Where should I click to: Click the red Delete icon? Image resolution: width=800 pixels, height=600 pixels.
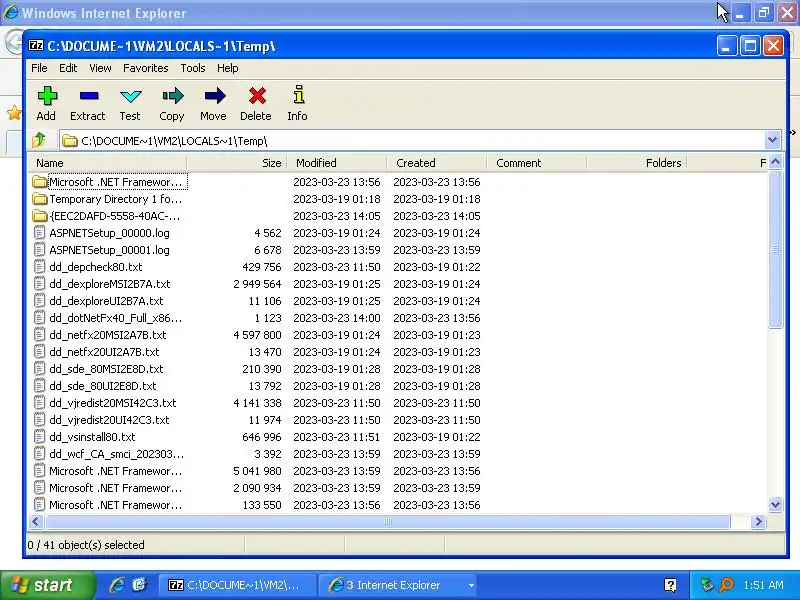click(257, 96)
